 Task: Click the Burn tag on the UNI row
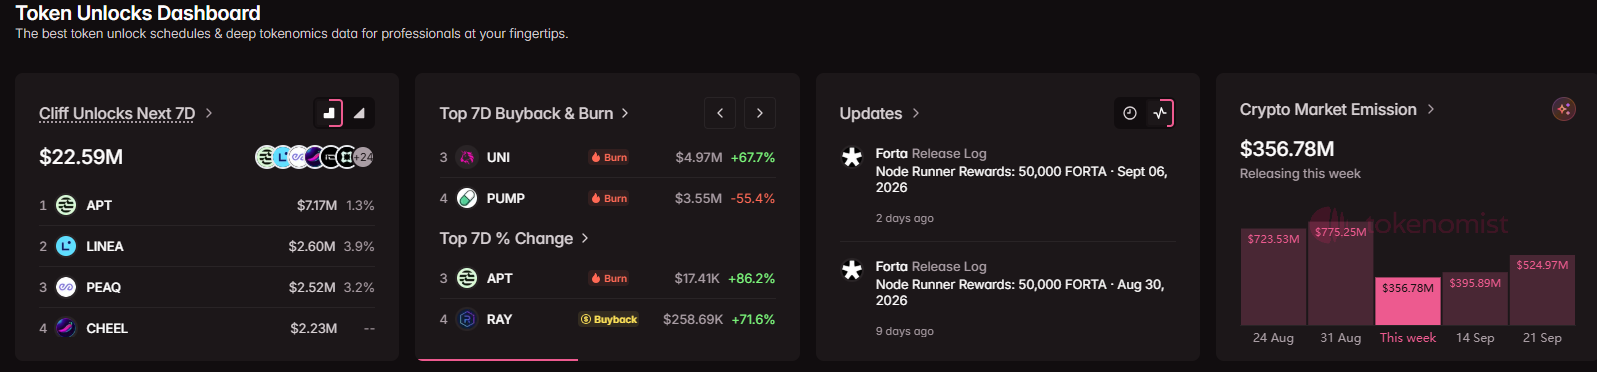point(609,157)
